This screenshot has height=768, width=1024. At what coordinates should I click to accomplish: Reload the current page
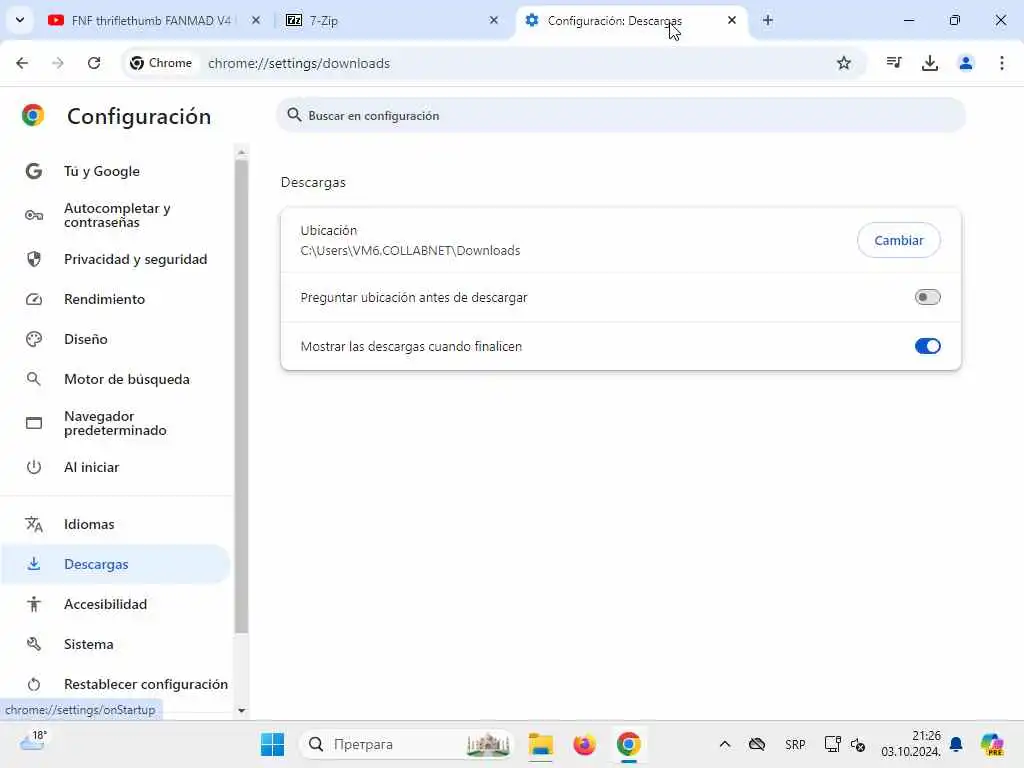[x=94, y=63]
